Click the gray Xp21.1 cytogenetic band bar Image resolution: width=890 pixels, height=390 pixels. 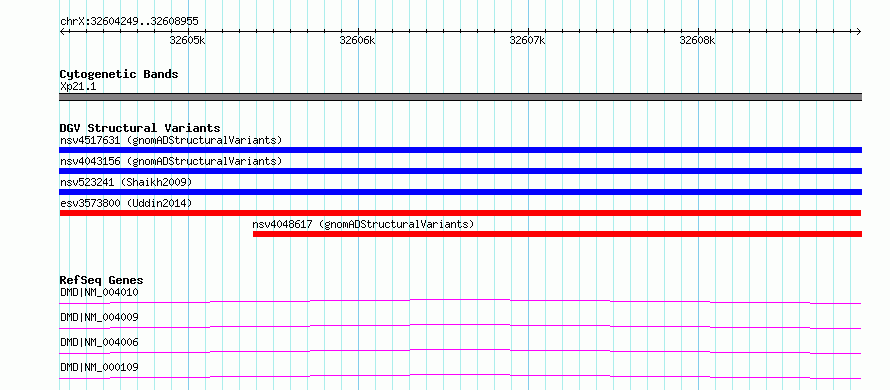(x=460, y=97)
